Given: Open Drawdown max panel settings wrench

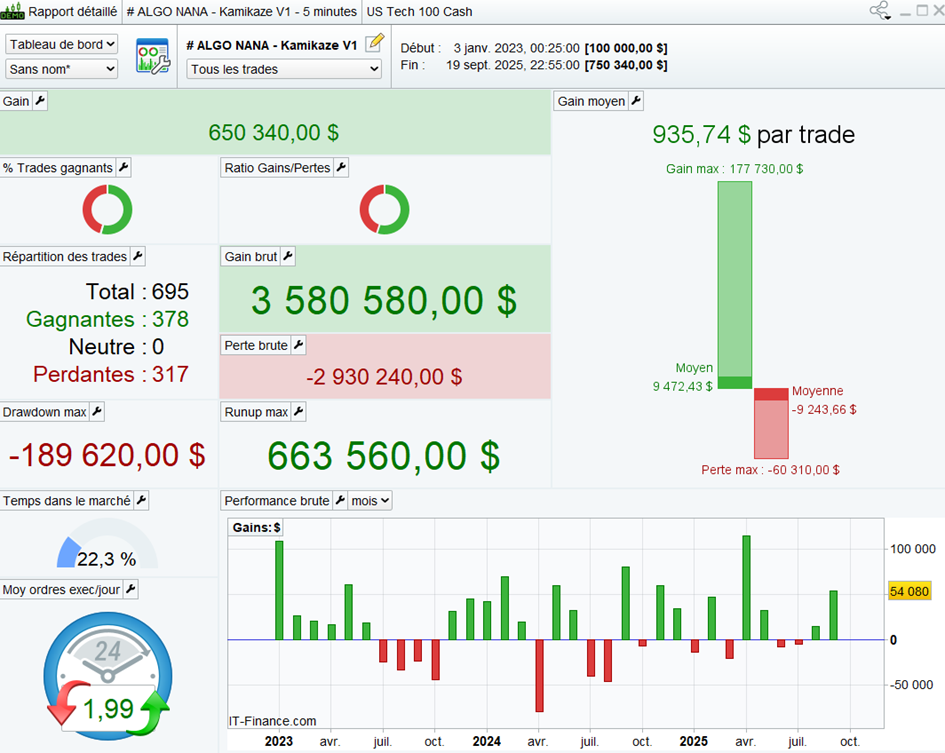Looking at the screenshot, I should click(x=97, y=411).
